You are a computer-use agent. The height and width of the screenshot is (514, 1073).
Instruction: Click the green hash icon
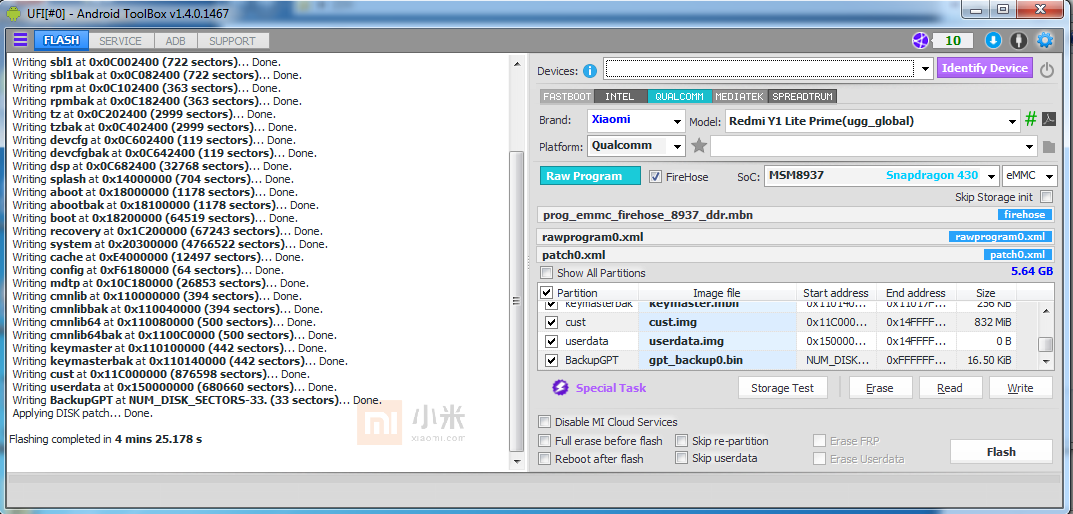pyautogui.click(x=1031, y=120)
